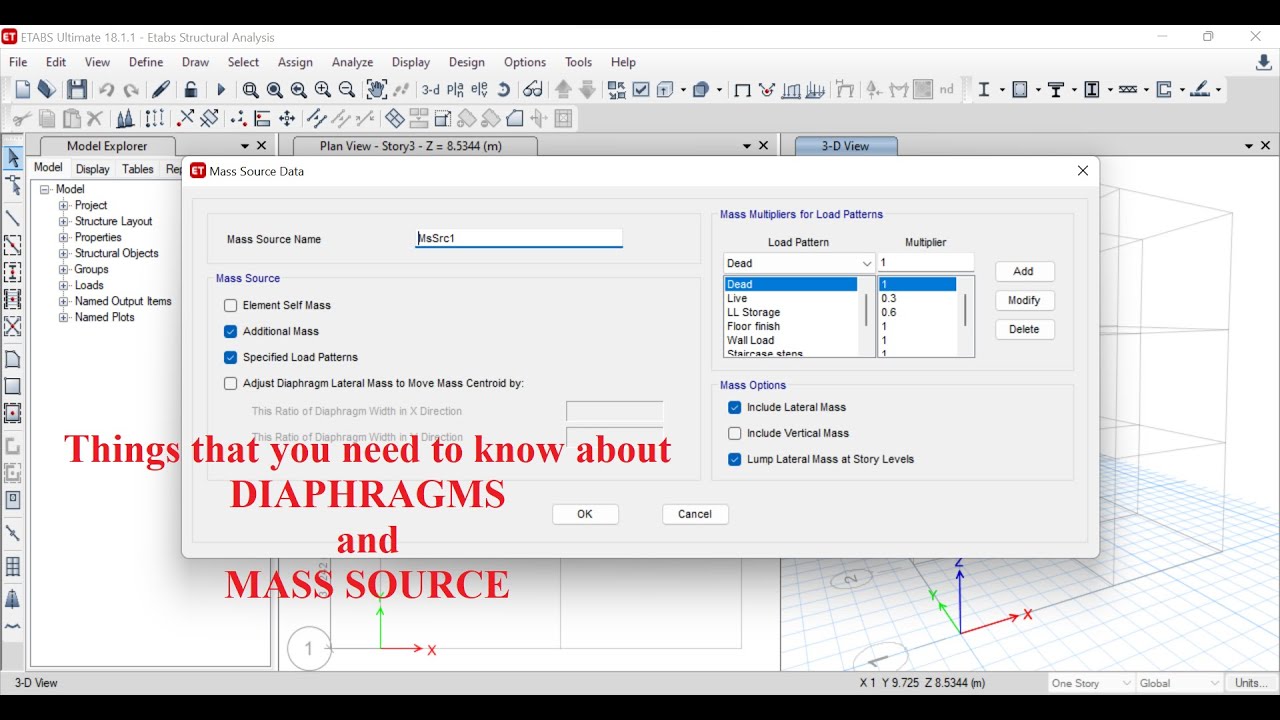Click the Undo arrow icon

[107, 90]
